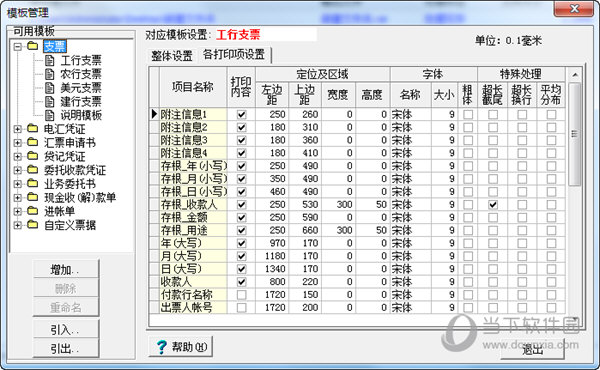Uncheck 打印内容 for 存根_金额
The height and width of the screenshot is (370, 600).
(x=241, y=217)
